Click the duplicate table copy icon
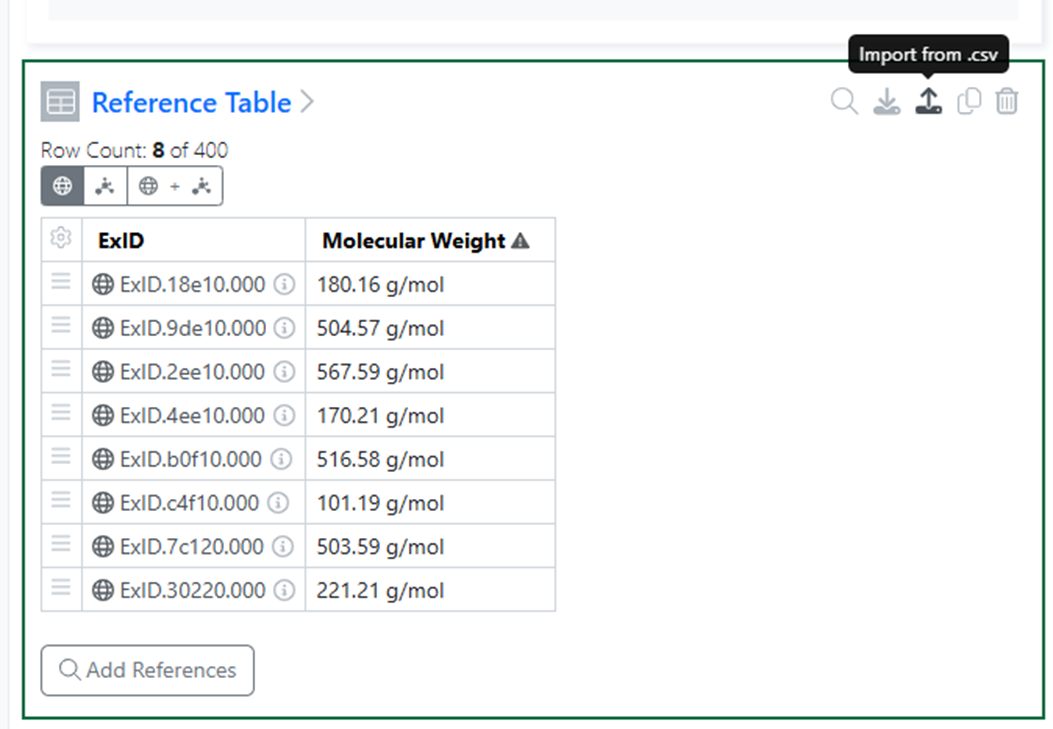Screen dimensions: 1053x729 point(969,101)
